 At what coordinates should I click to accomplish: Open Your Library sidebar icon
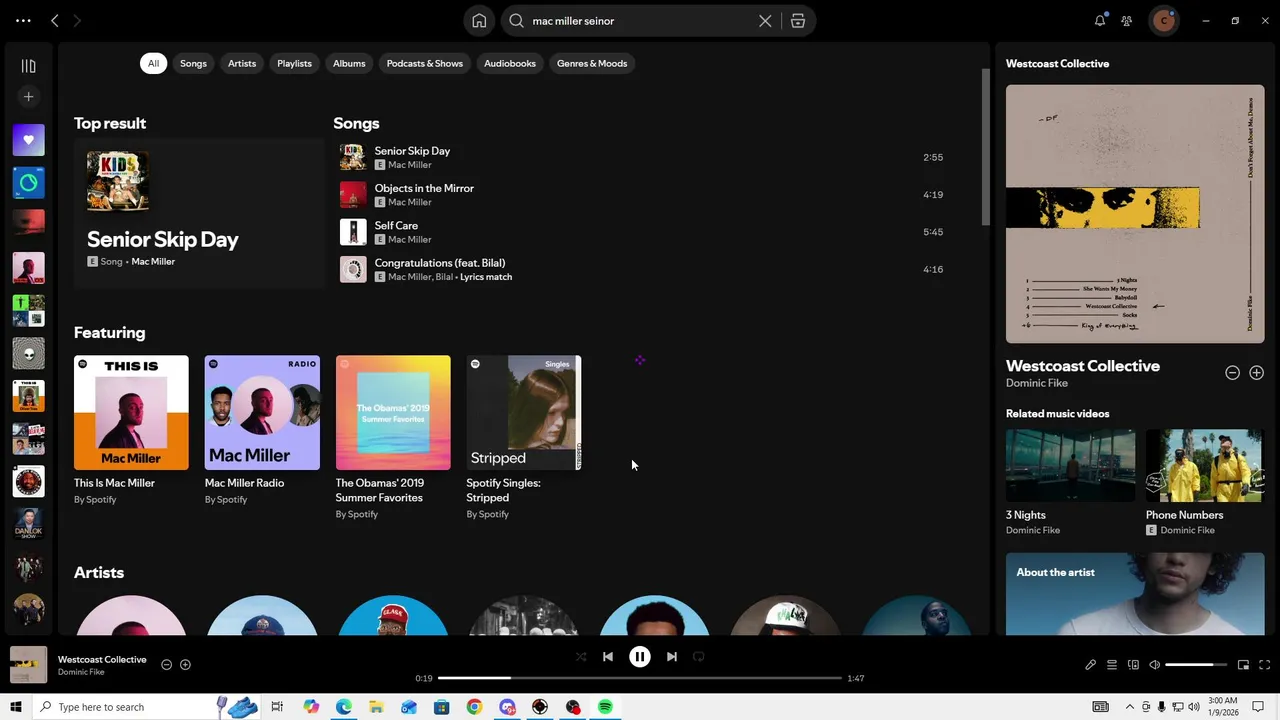coord(28,66)
